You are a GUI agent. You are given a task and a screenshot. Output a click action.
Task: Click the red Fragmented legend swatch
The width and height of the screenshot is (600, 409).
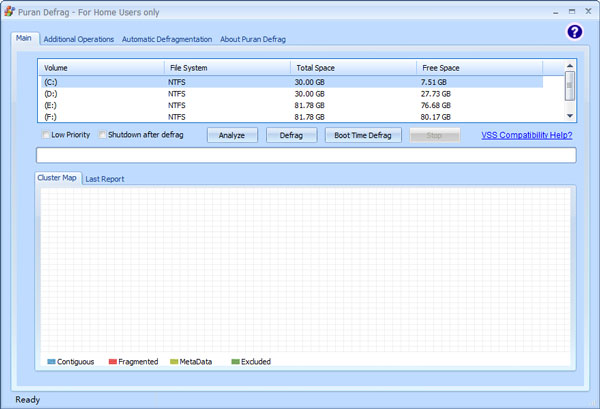[113, 362]
